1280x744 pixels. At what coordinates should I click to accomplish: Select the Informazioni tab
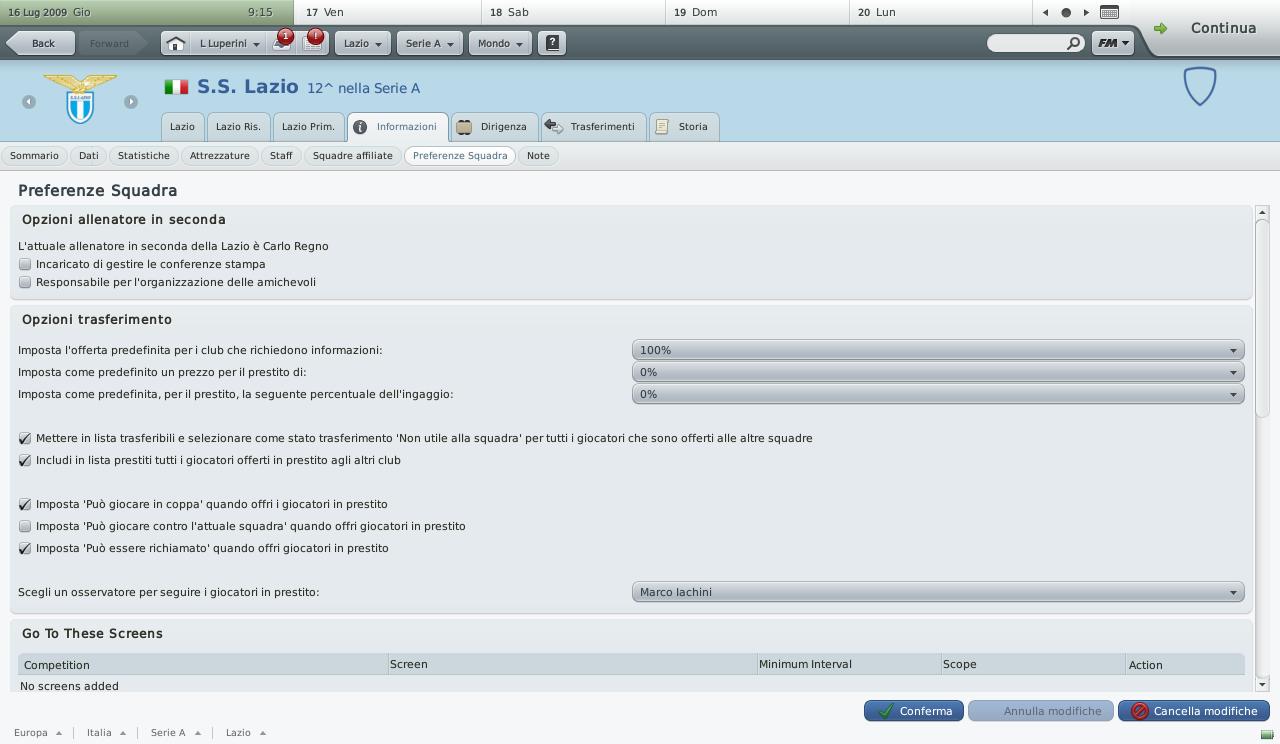point(397,127)
